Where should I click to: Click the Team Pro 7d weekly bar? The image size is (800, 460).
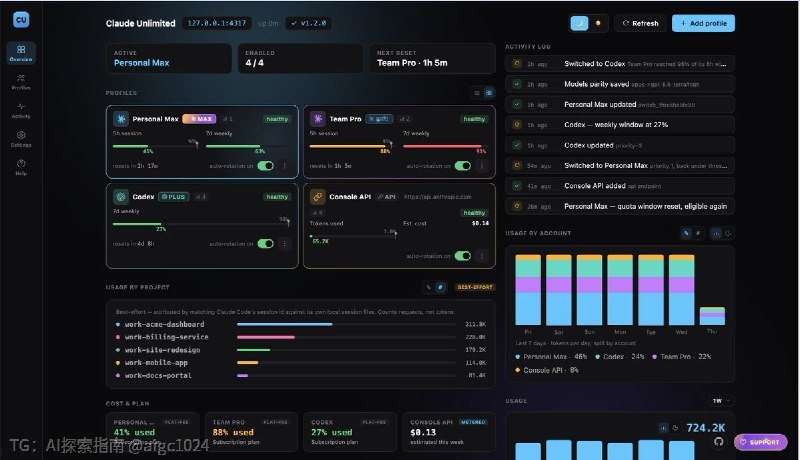tap(444, 146)
